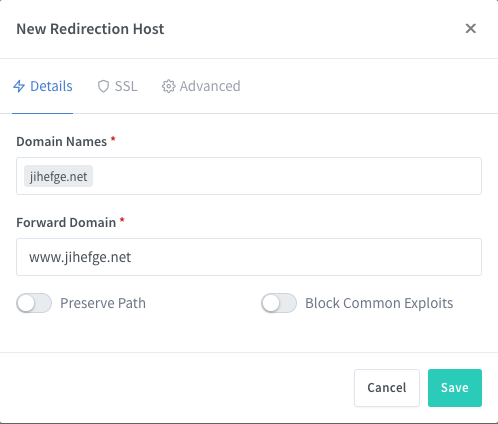The width and height of the screenshot is (498, 424).
Task: Click the Domain Names field label
Action: point(62,142)
